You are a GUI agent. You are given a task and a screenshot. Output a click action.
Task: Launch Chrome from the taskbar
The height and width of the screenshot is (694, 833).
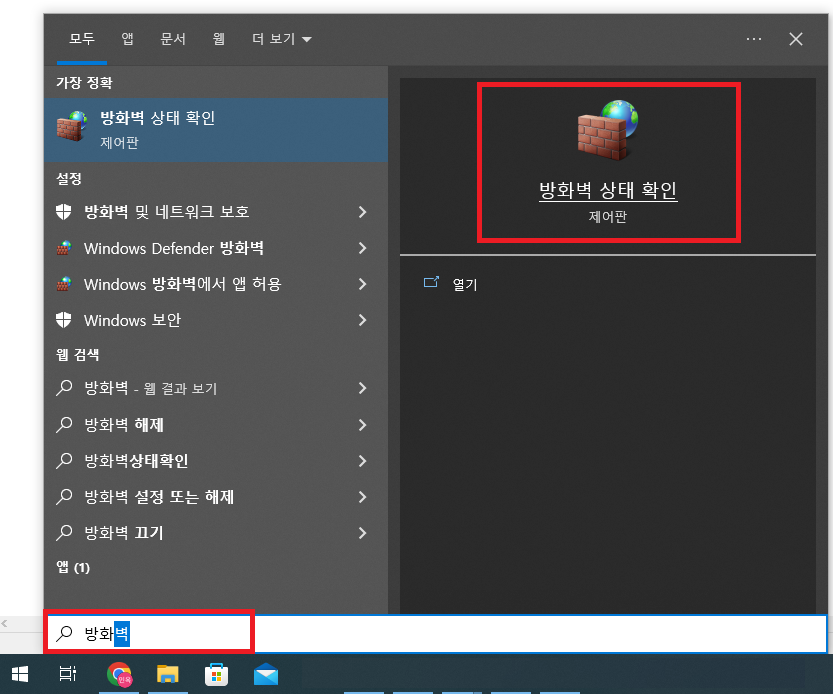pyautogui.click(x=119, y=674)
